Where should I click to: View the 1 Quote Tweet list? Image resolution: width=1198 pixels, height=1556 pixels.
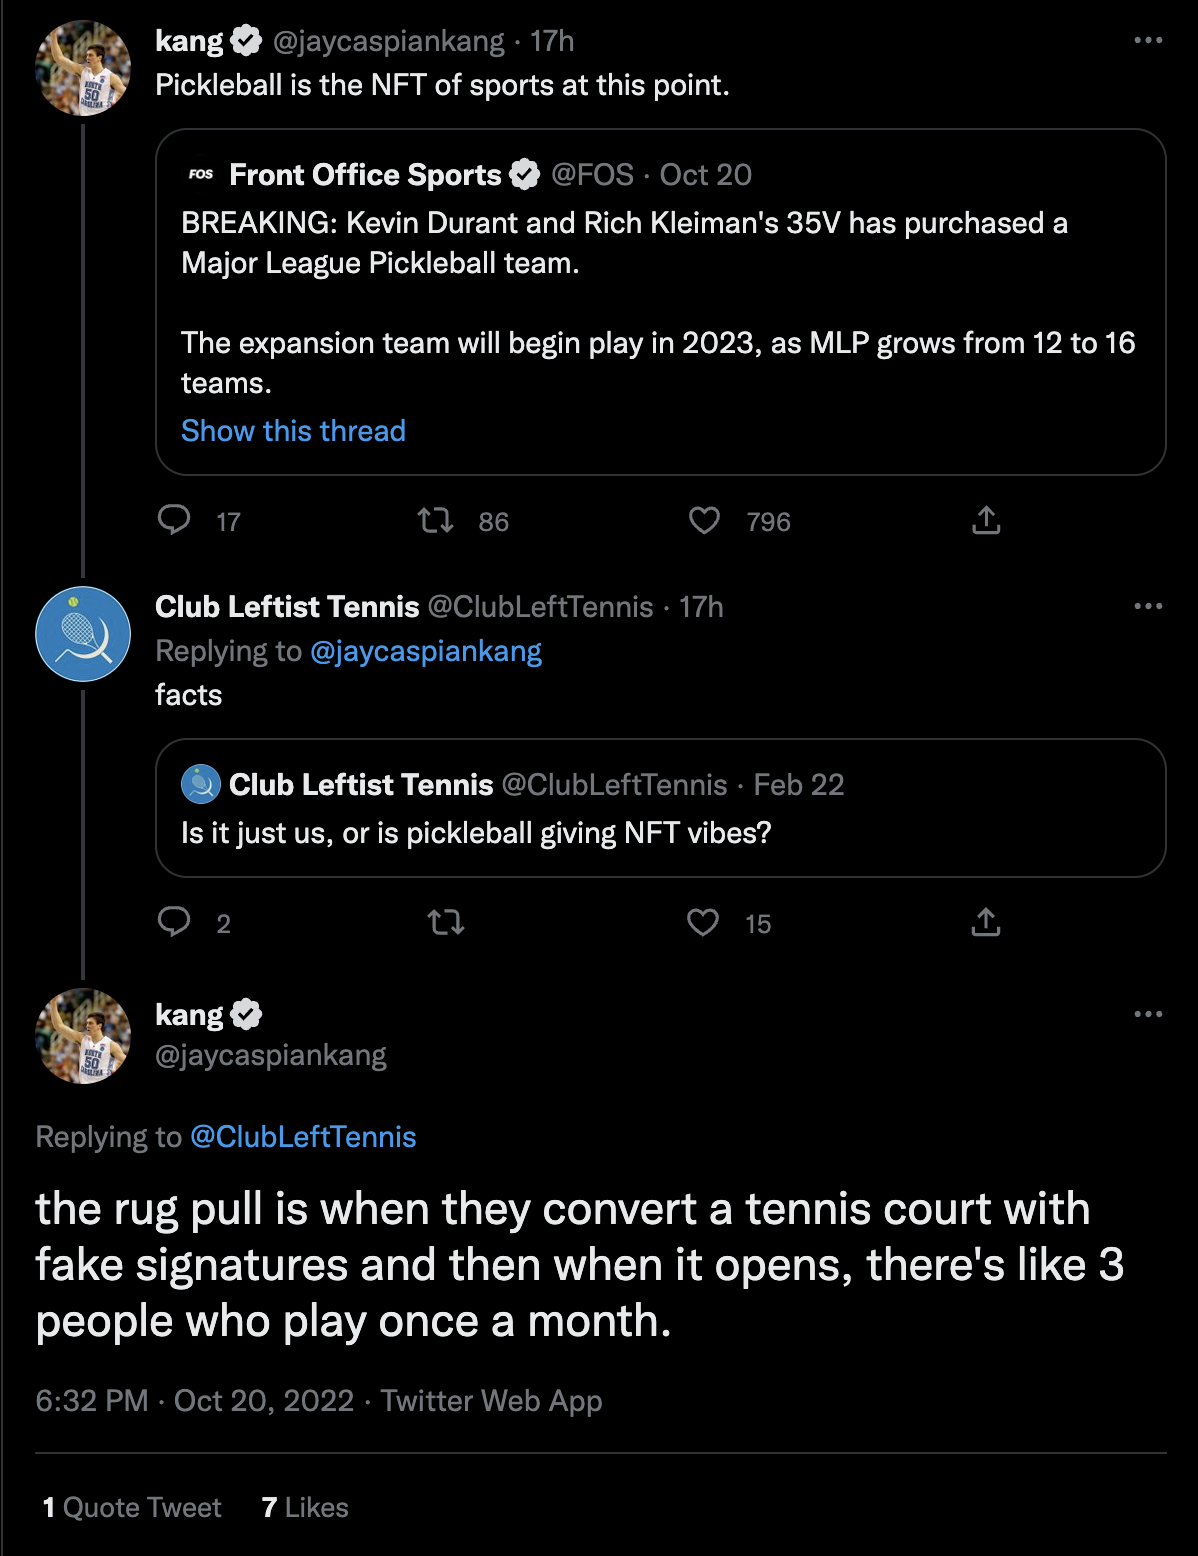pos(132,1507)
